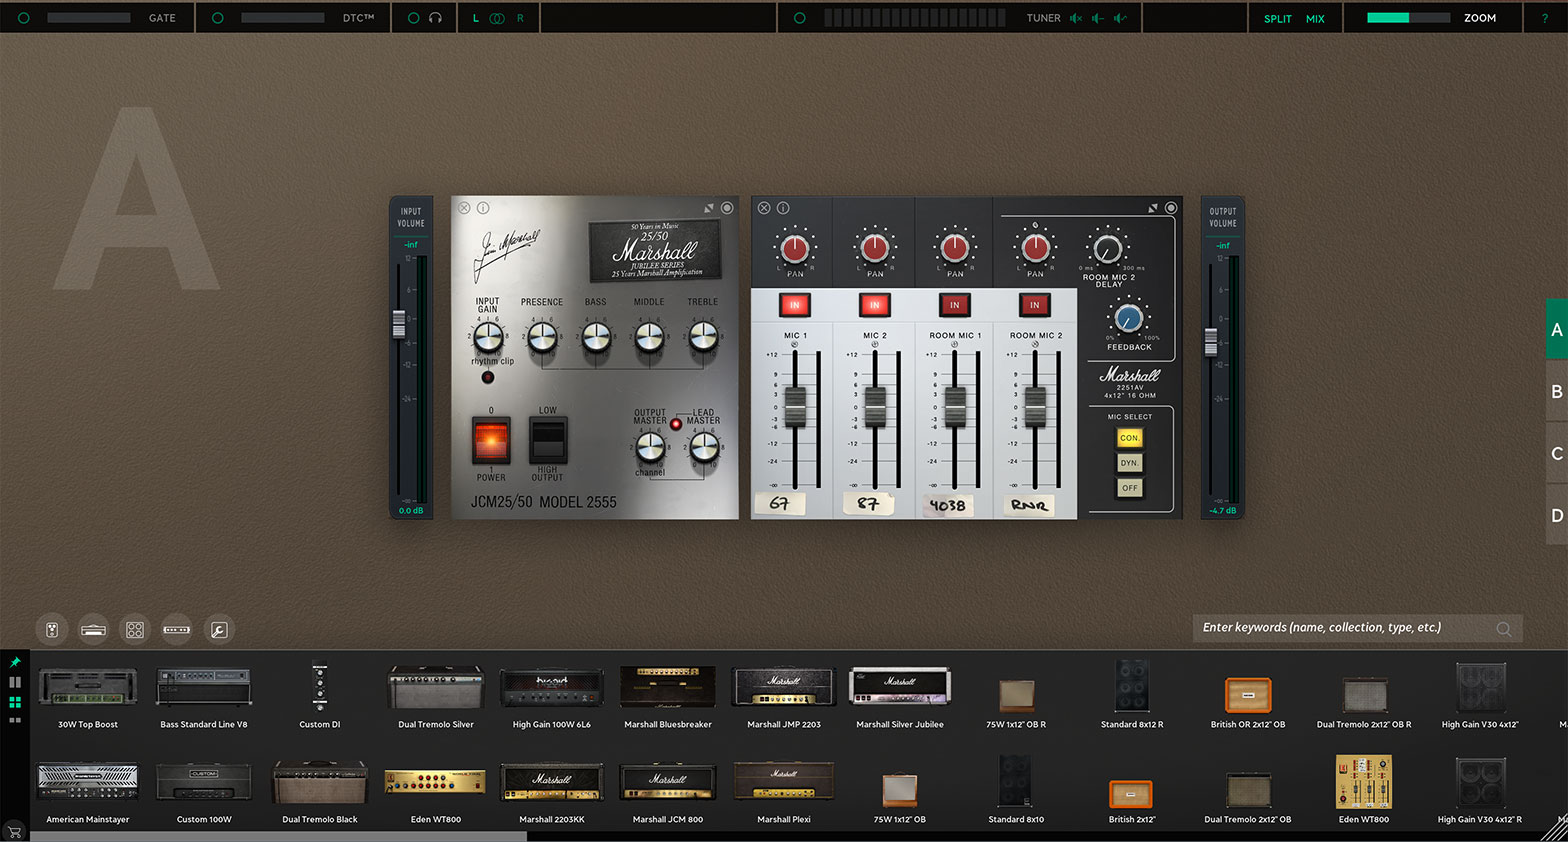Open the pedals category filter icon

[x=52, y=629]
